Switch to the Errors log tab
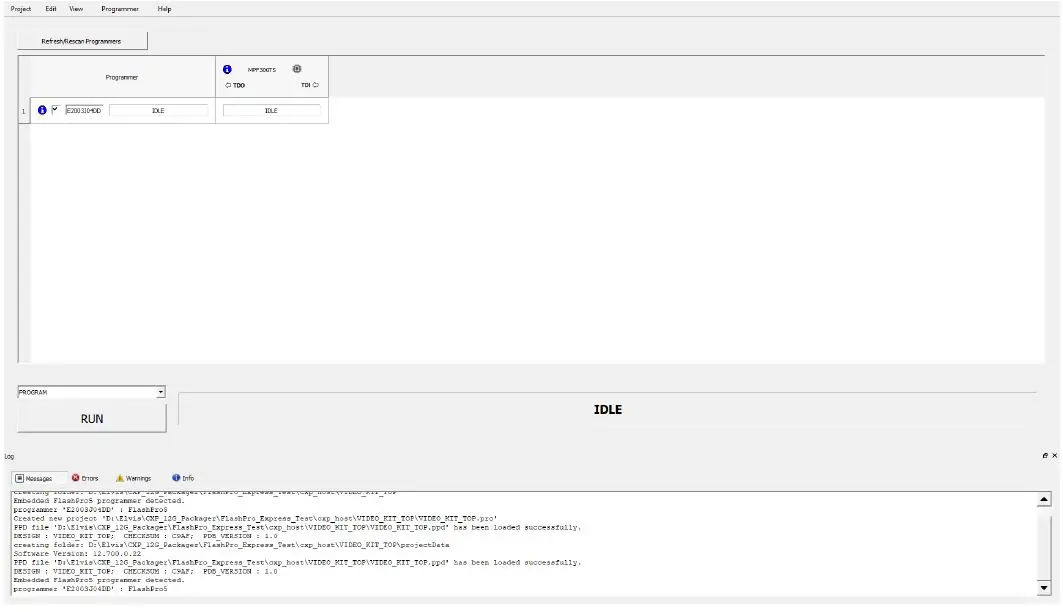Viewport: 1063px width, 612px height. pyautogui.click(x=85, y=478)
